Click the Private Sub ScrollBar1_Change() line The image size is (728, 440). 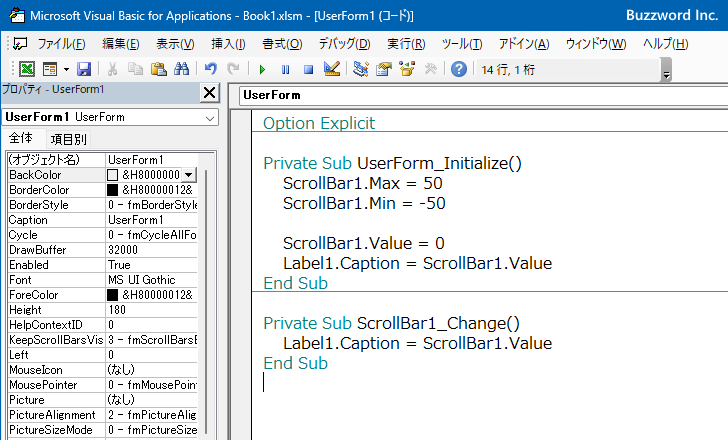(x=391, y=323)
